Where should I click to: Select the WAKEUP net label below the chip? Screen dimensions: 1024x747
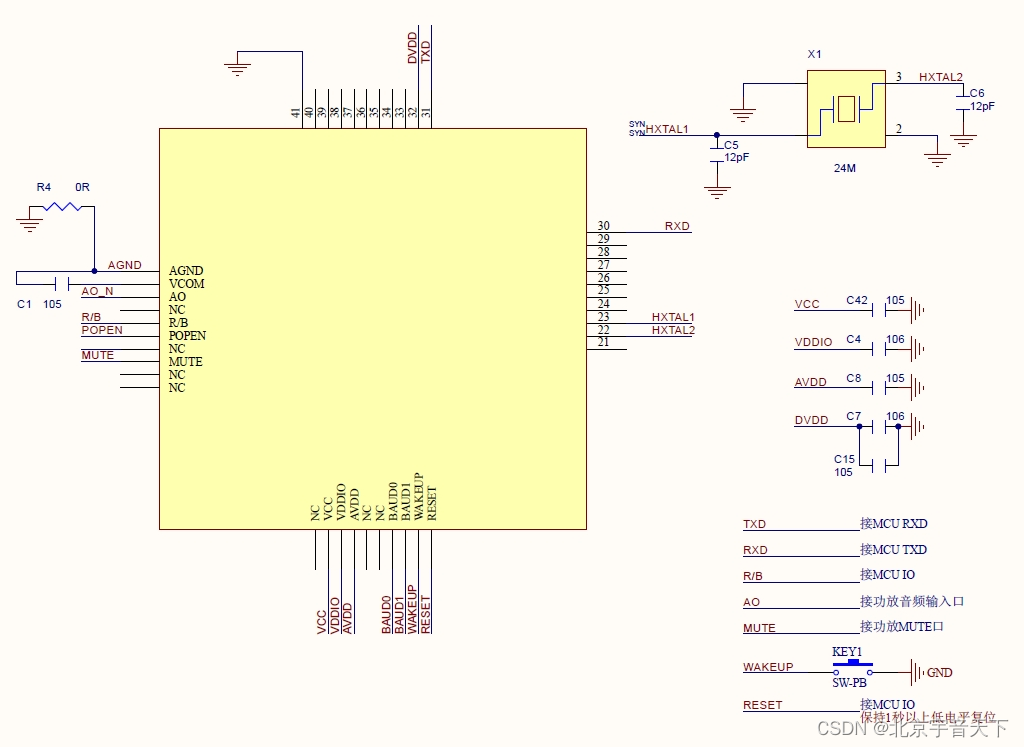pyautogui.click(x=412, y=609)
